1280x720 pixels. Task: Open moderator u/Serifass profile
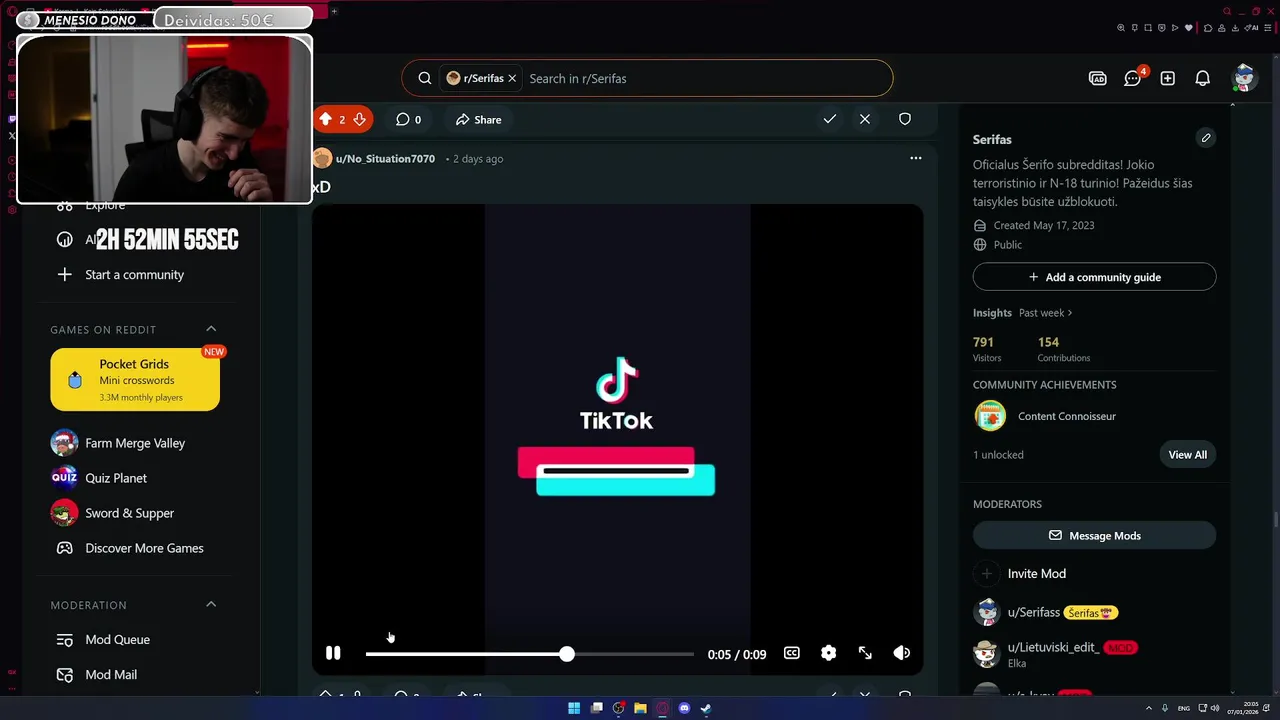click(1033, 612)
